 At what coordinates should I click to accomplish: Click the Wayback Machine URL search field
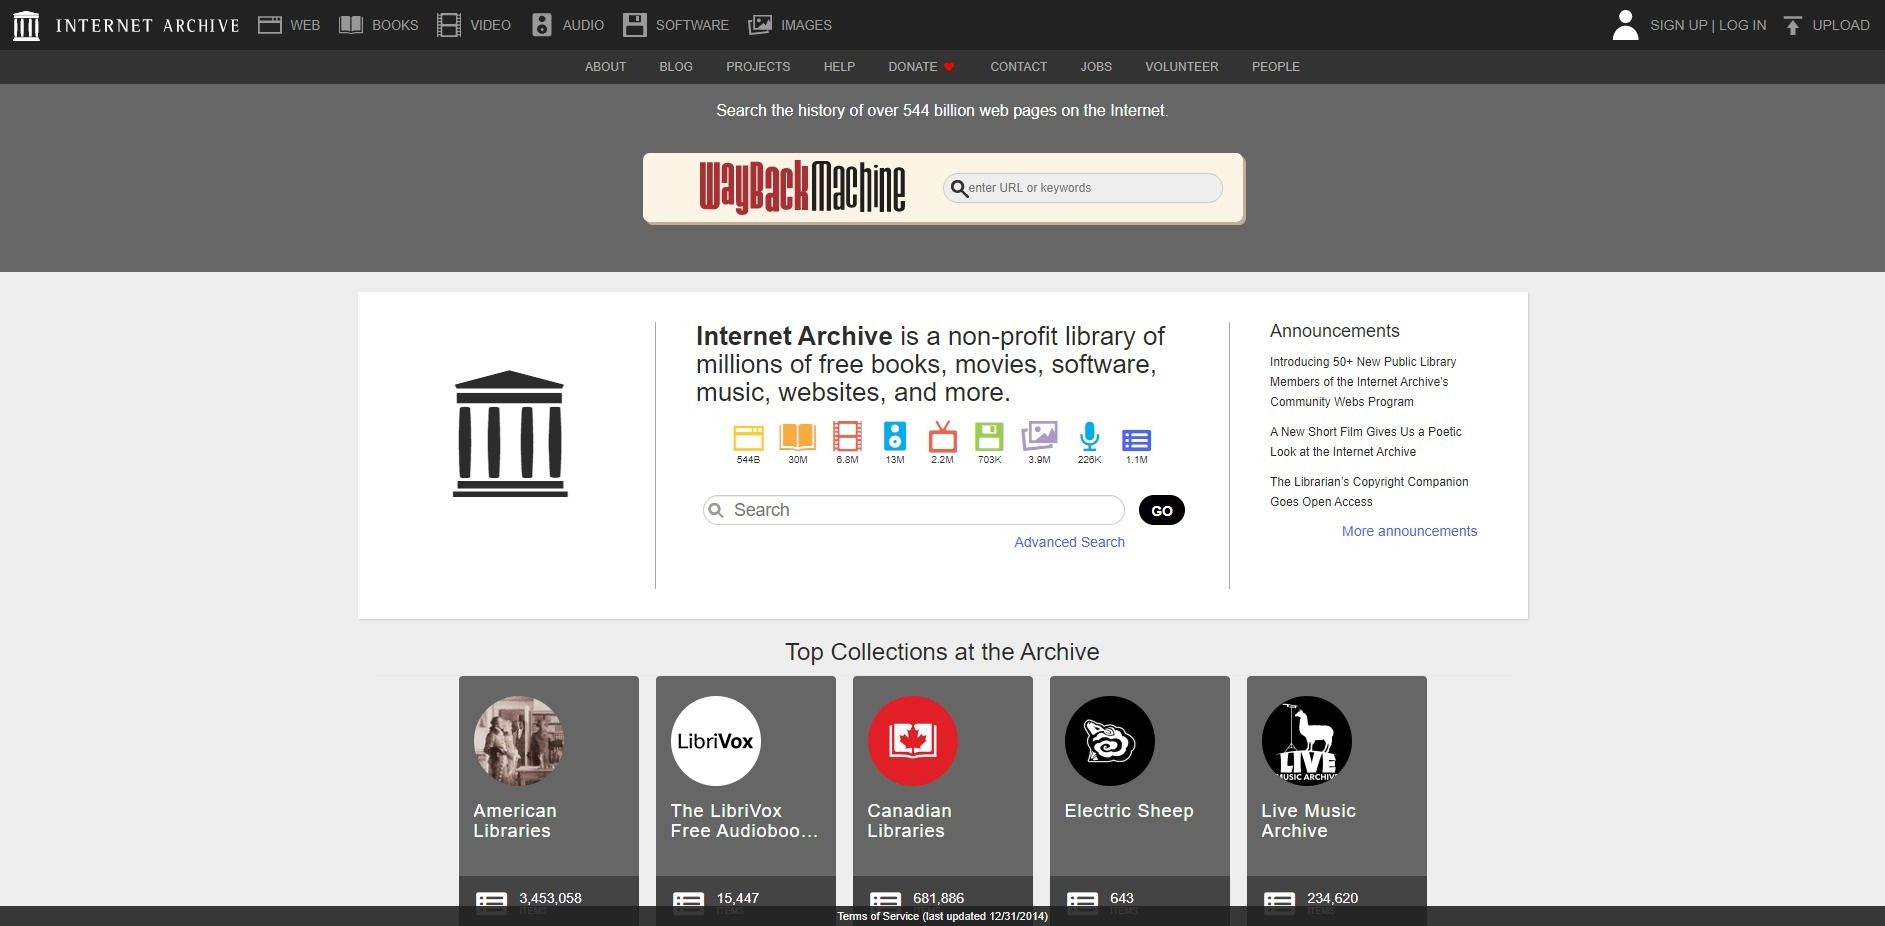click(1082, 188)
